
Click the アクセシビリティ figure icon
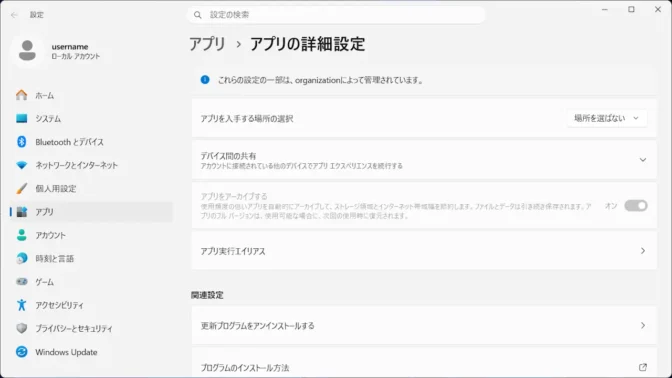(x=21, y=305)
